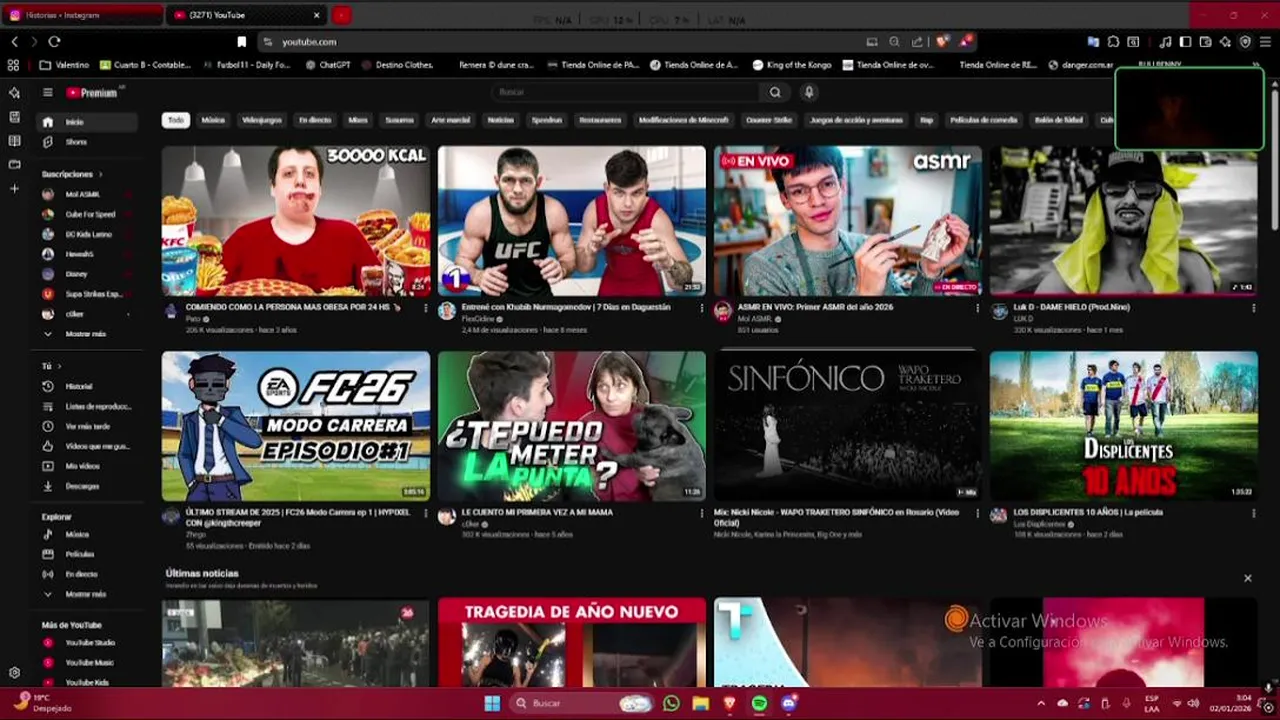Open the YouTube hamburger guide menu
Image resolution: width=1280 pixels, height=720 pixels.
click(x=47, y=92)
